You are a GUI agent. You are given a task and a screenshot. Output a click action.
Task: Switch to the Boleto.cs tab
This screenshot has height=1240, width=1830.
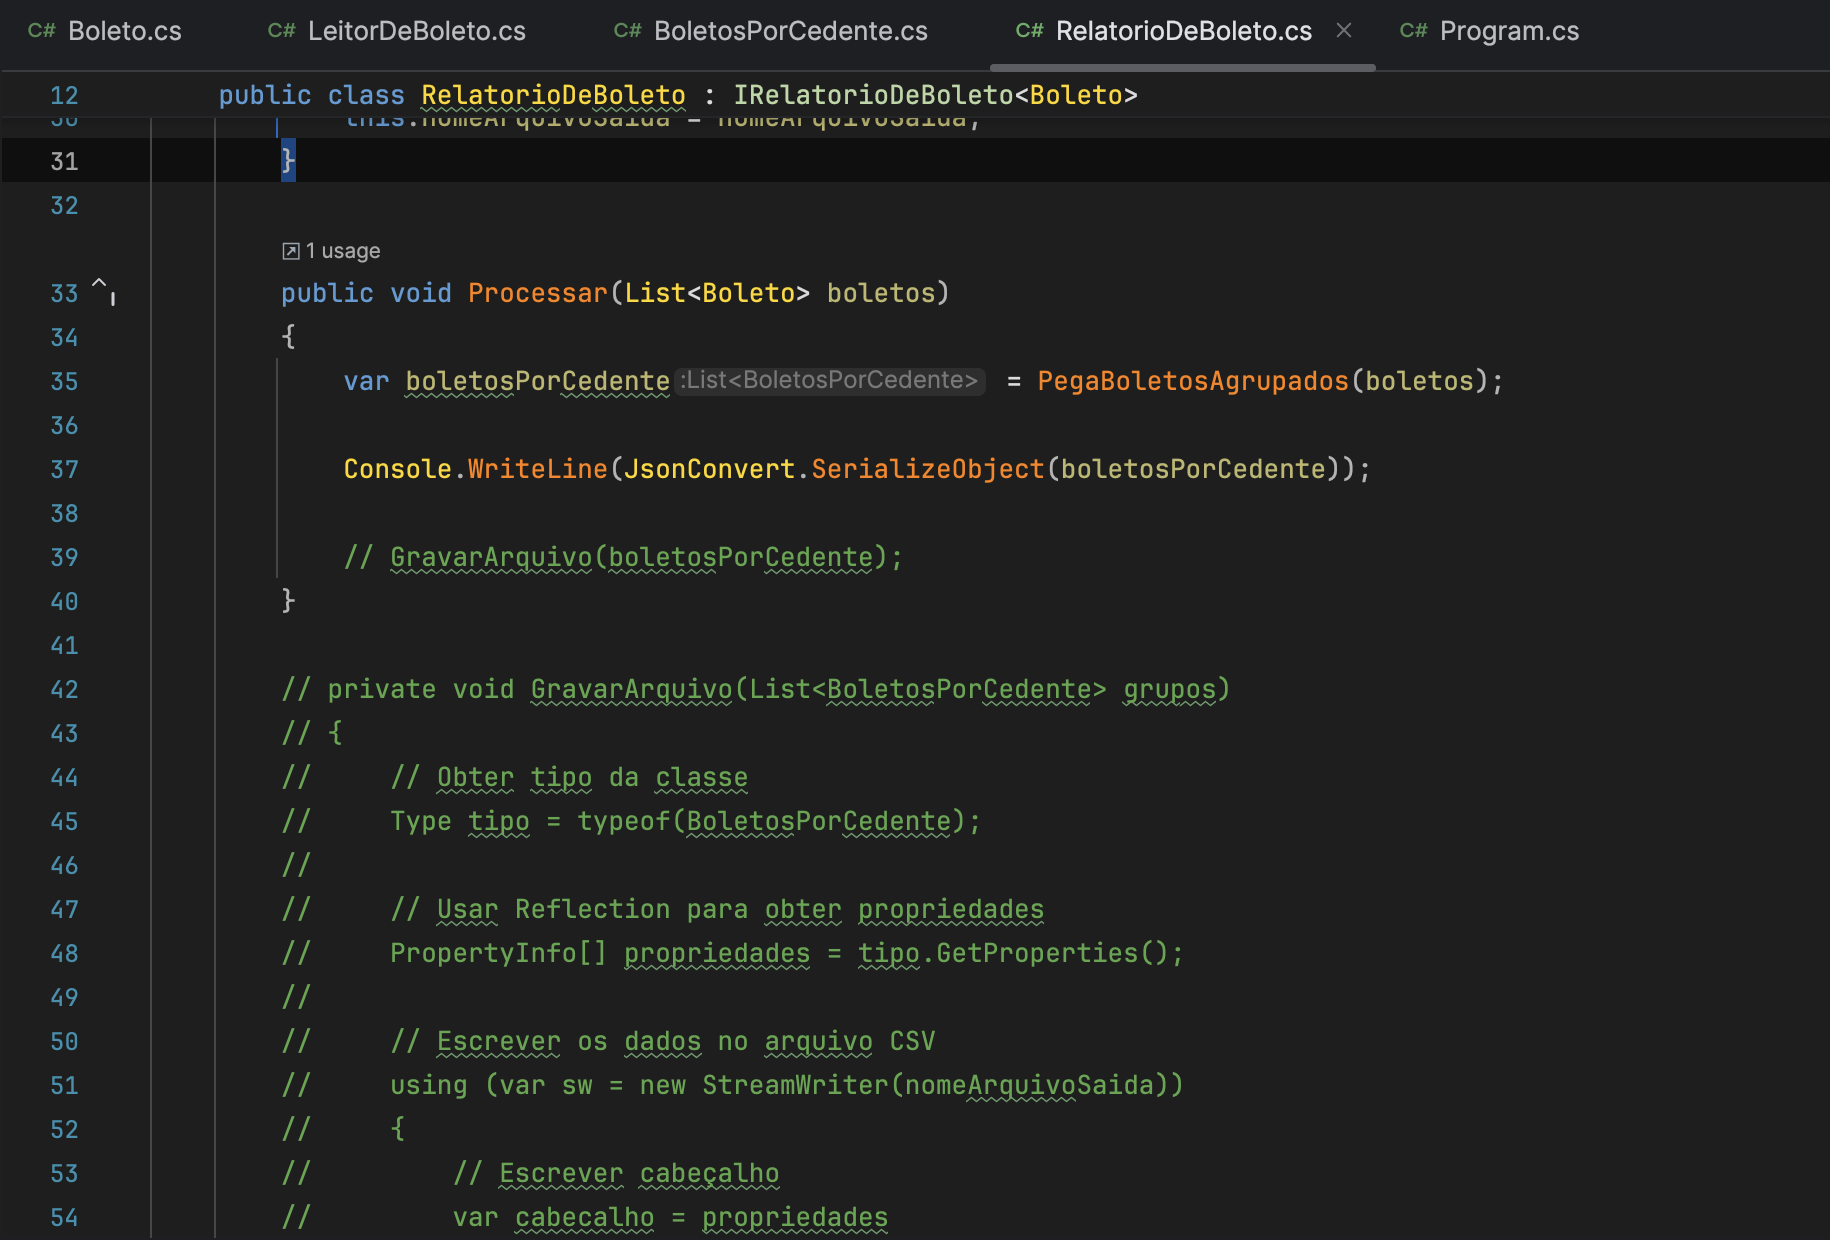(105, 31)
